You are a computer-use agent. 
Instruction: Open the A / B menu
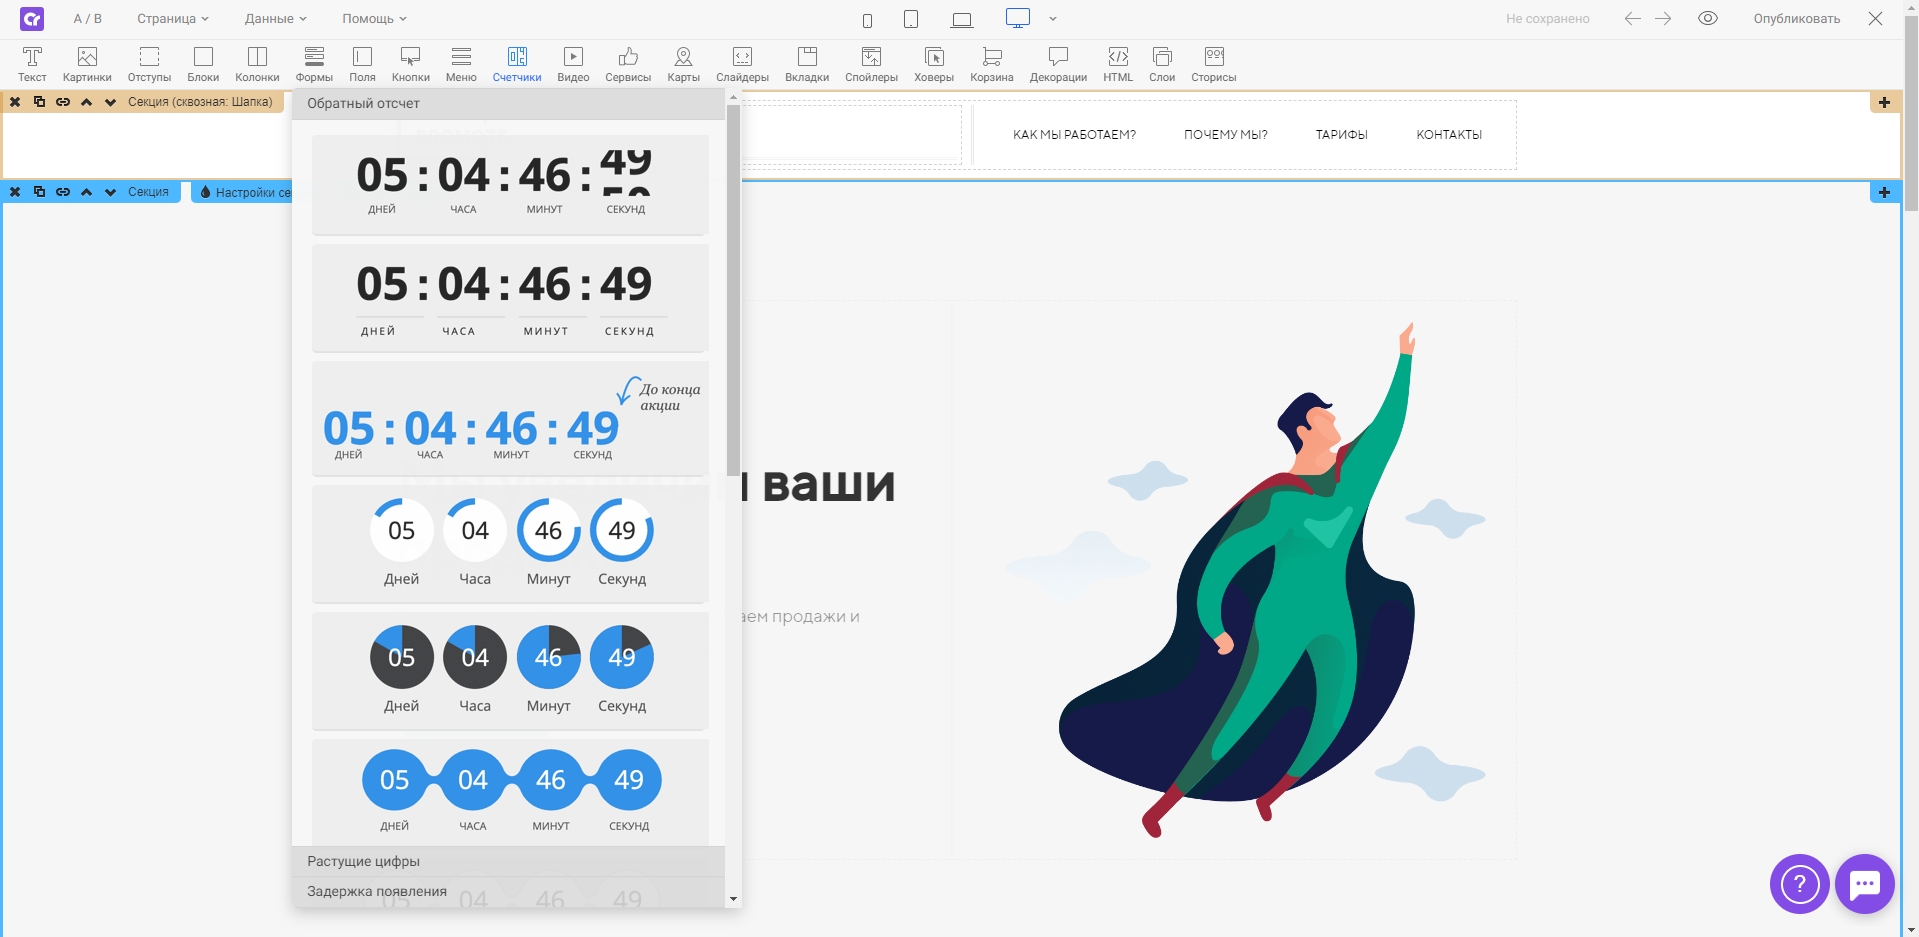88,19
